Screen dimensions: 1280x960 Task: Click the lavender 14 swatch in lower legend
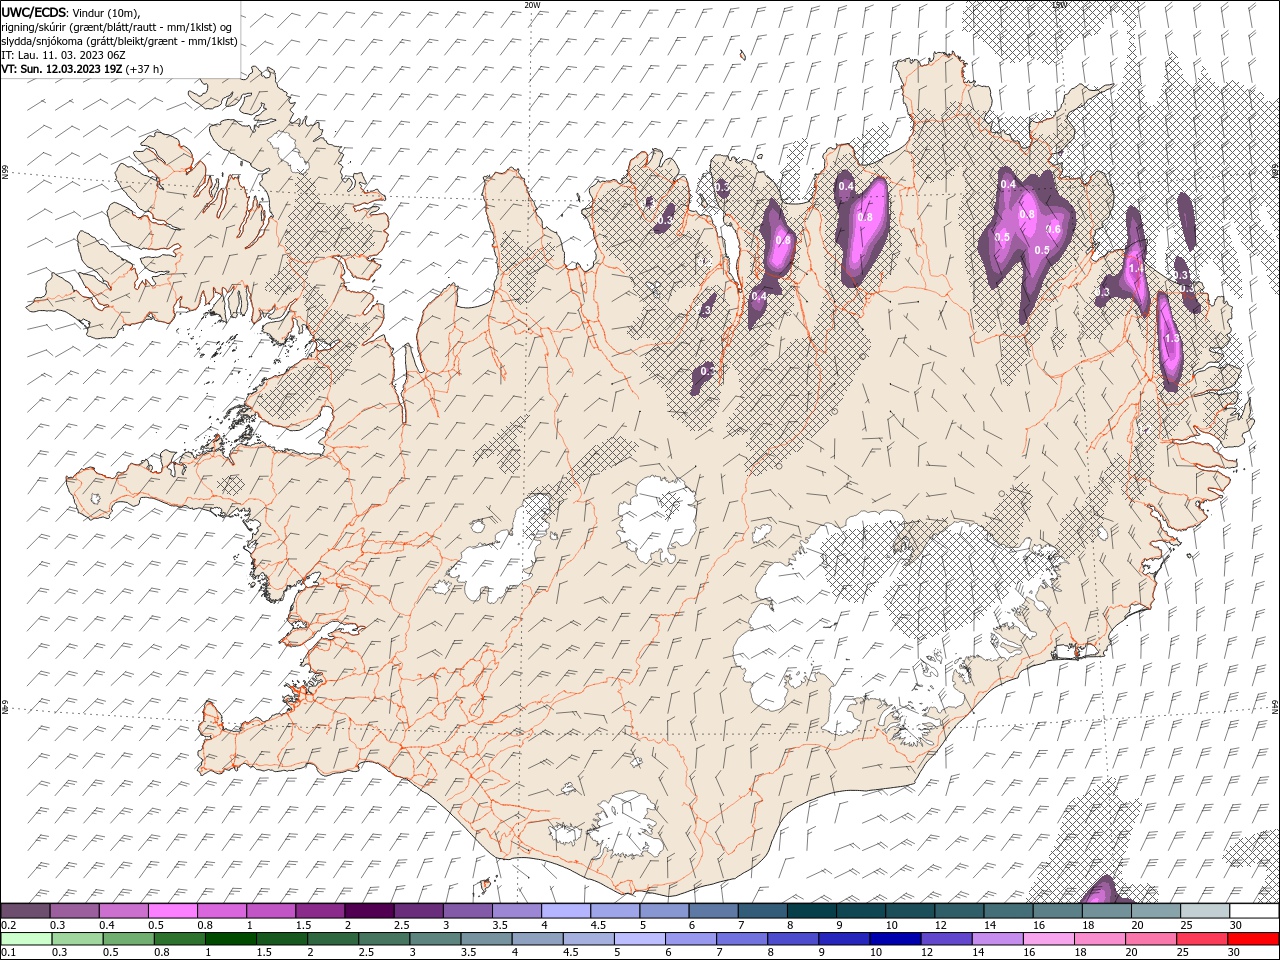(998, 939)
